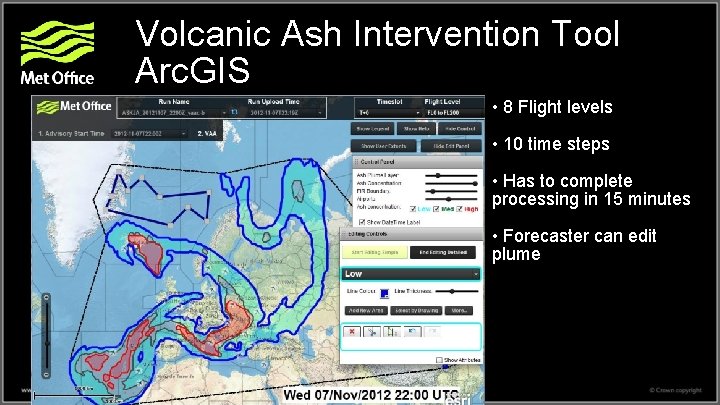
Task: Adjust the Airports slider
Action: click(x=449, y=199)
